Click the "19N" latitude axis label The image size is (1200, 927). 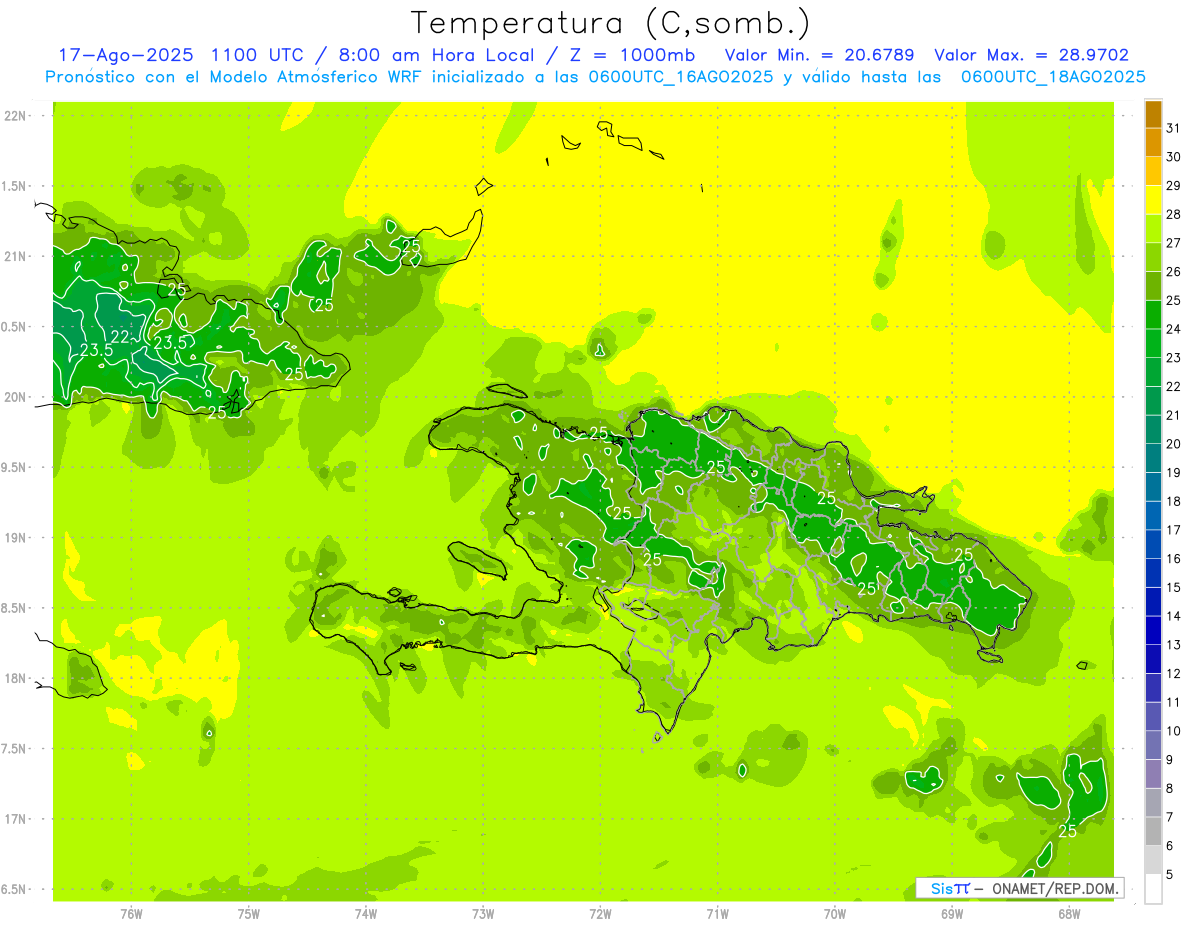click(16, 538)
